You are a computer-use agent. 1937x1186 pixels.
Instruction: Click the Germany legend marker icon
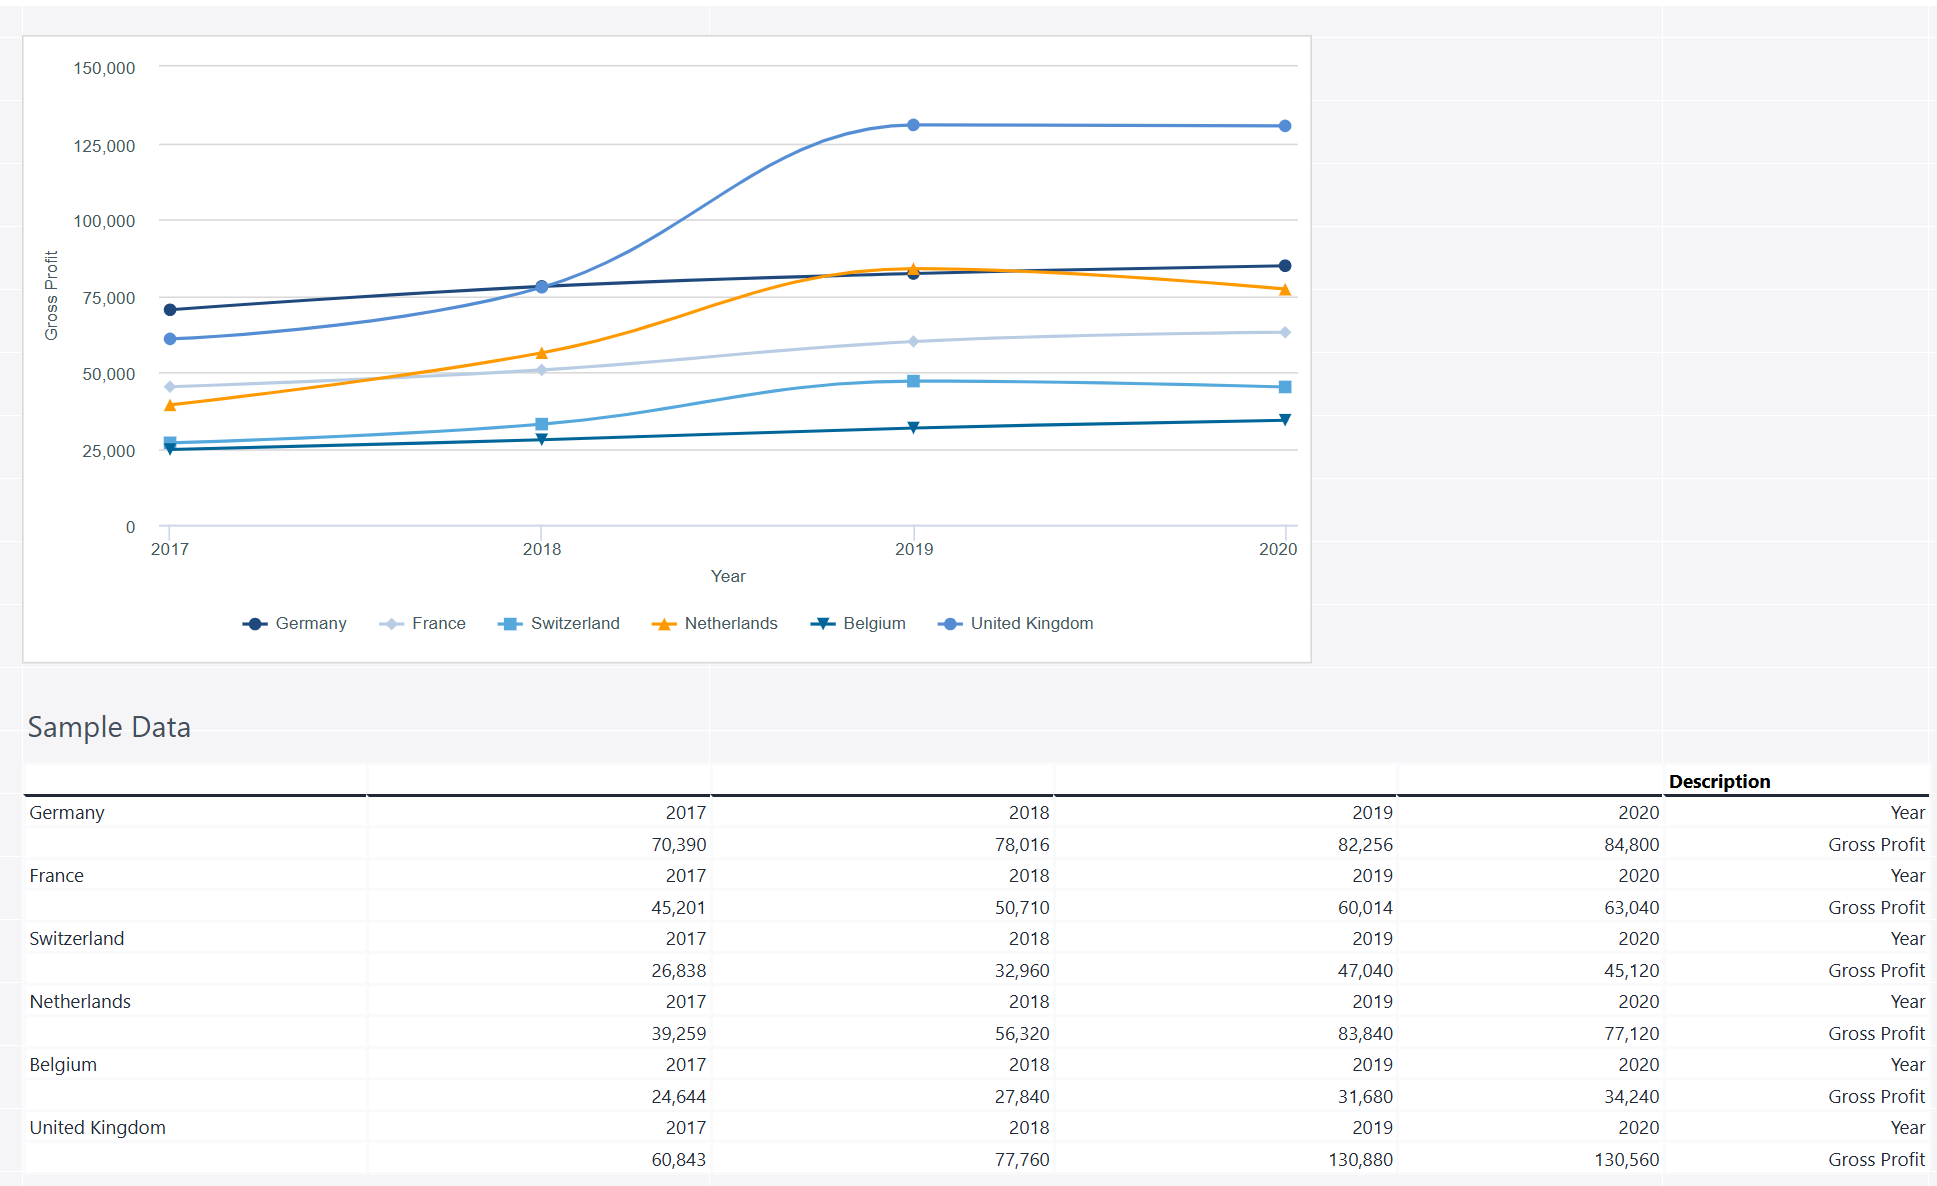[x=255, y=624]
